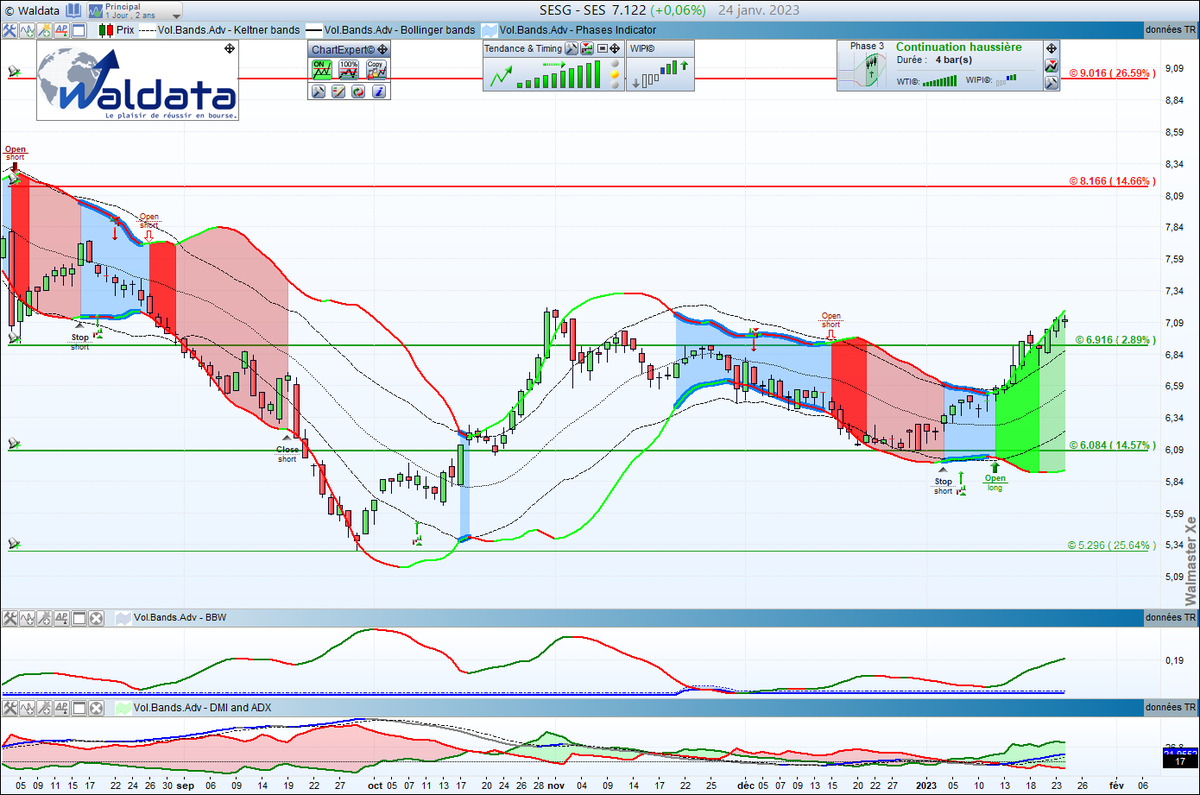Select Vol.Bands.Adv - DMI and ADX legend
The width and height of the screenshot is (1200, 795).
193,708
